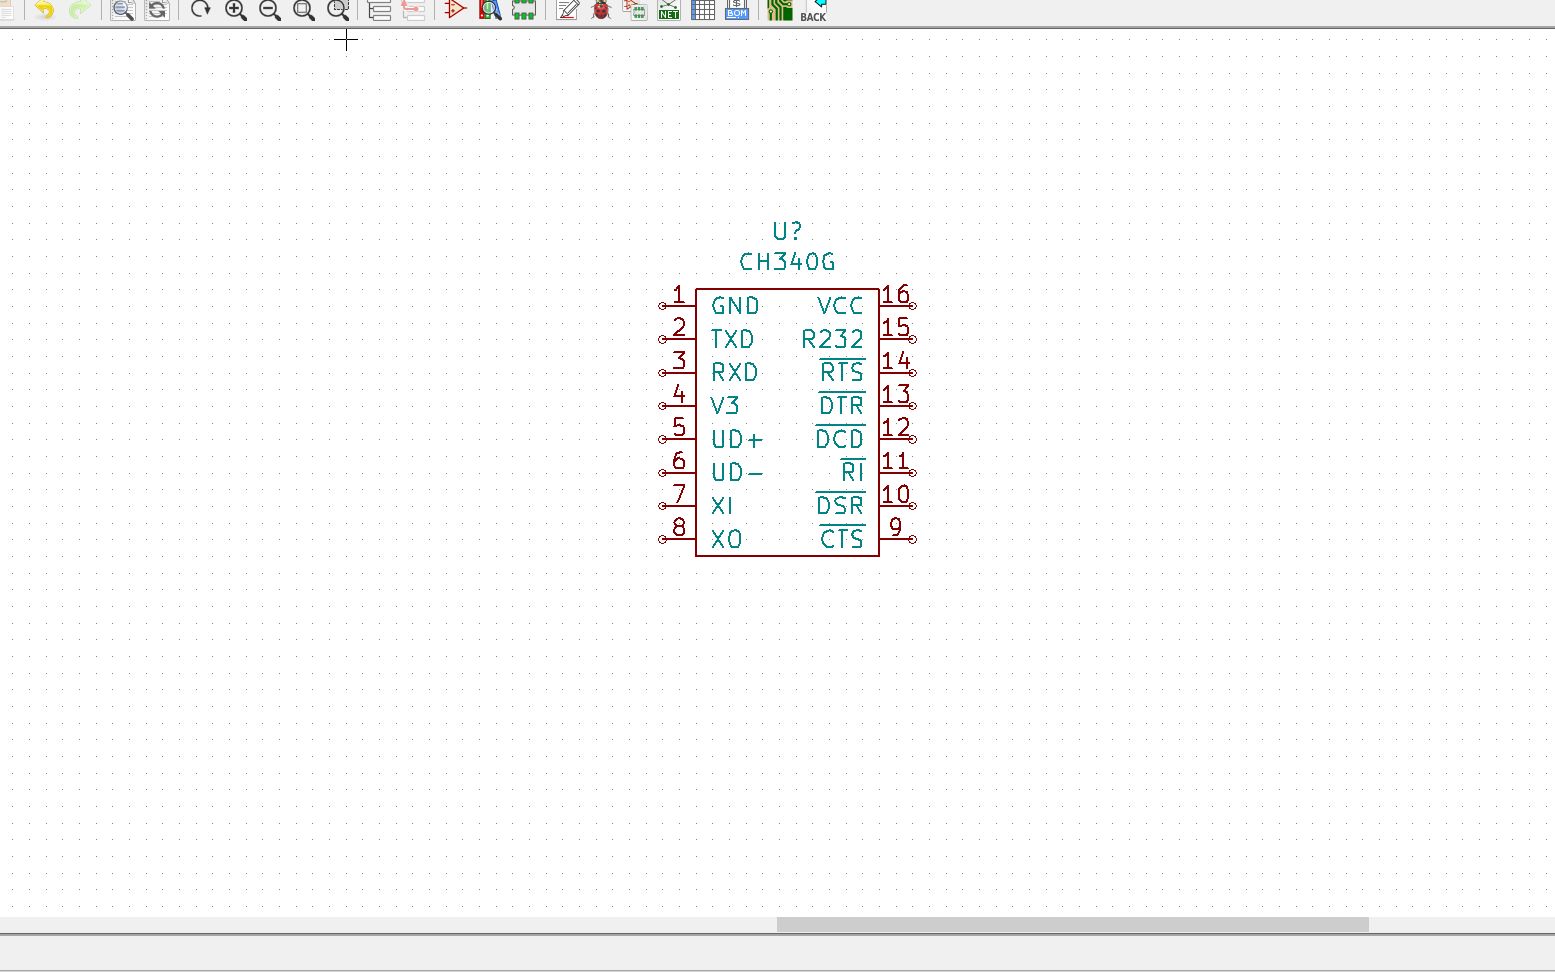Image resolution: width=1555 pixels, height=972 pixels.
Task: Click the horizontal scrollbar thumb
Action: pos(1073,925)
